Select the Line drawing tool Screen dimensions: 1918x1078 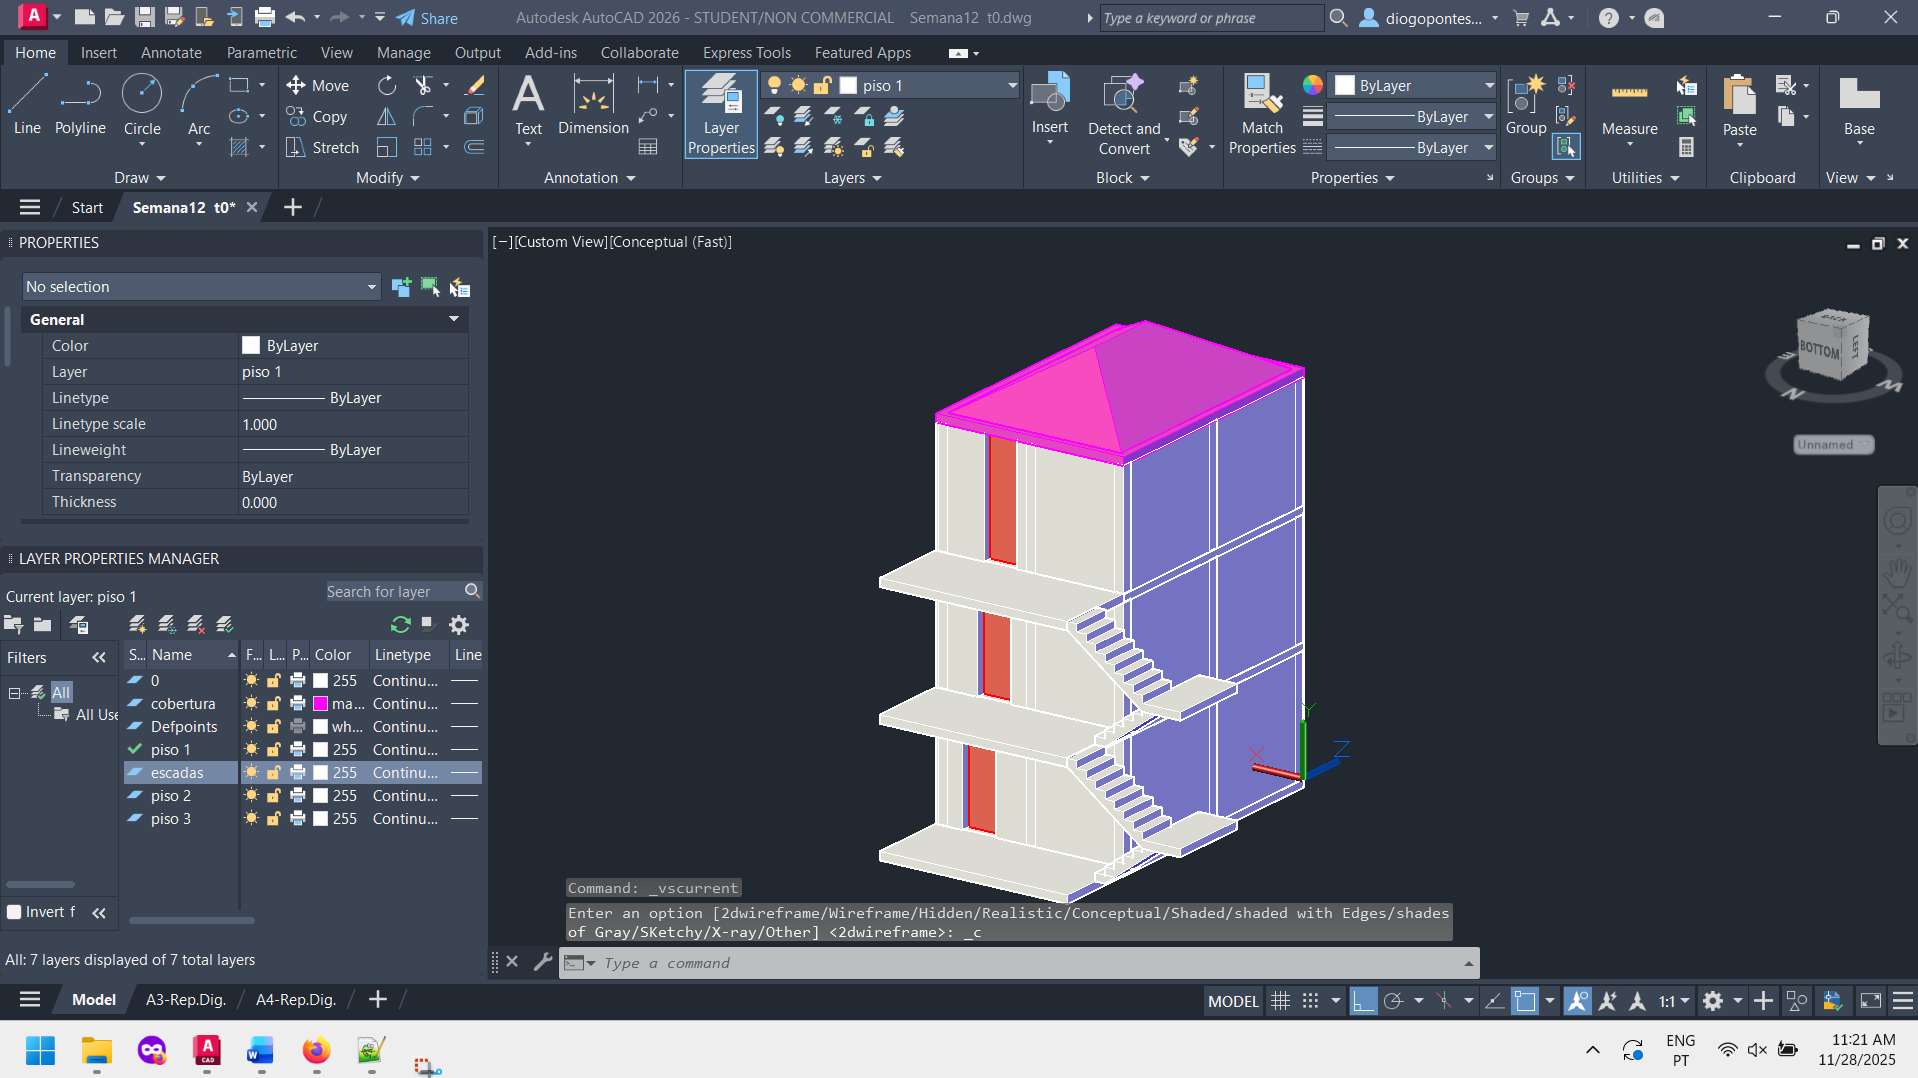[27, 104]
